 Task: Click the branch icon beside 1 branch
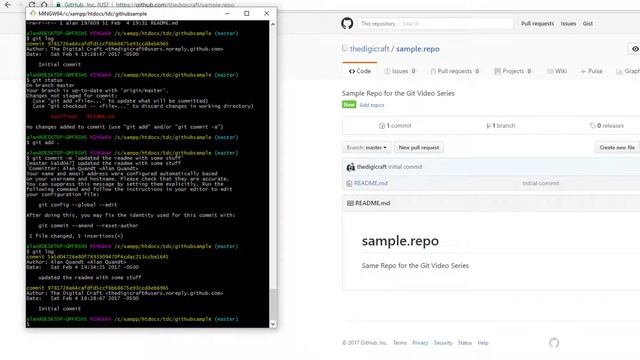click(488, 126)
